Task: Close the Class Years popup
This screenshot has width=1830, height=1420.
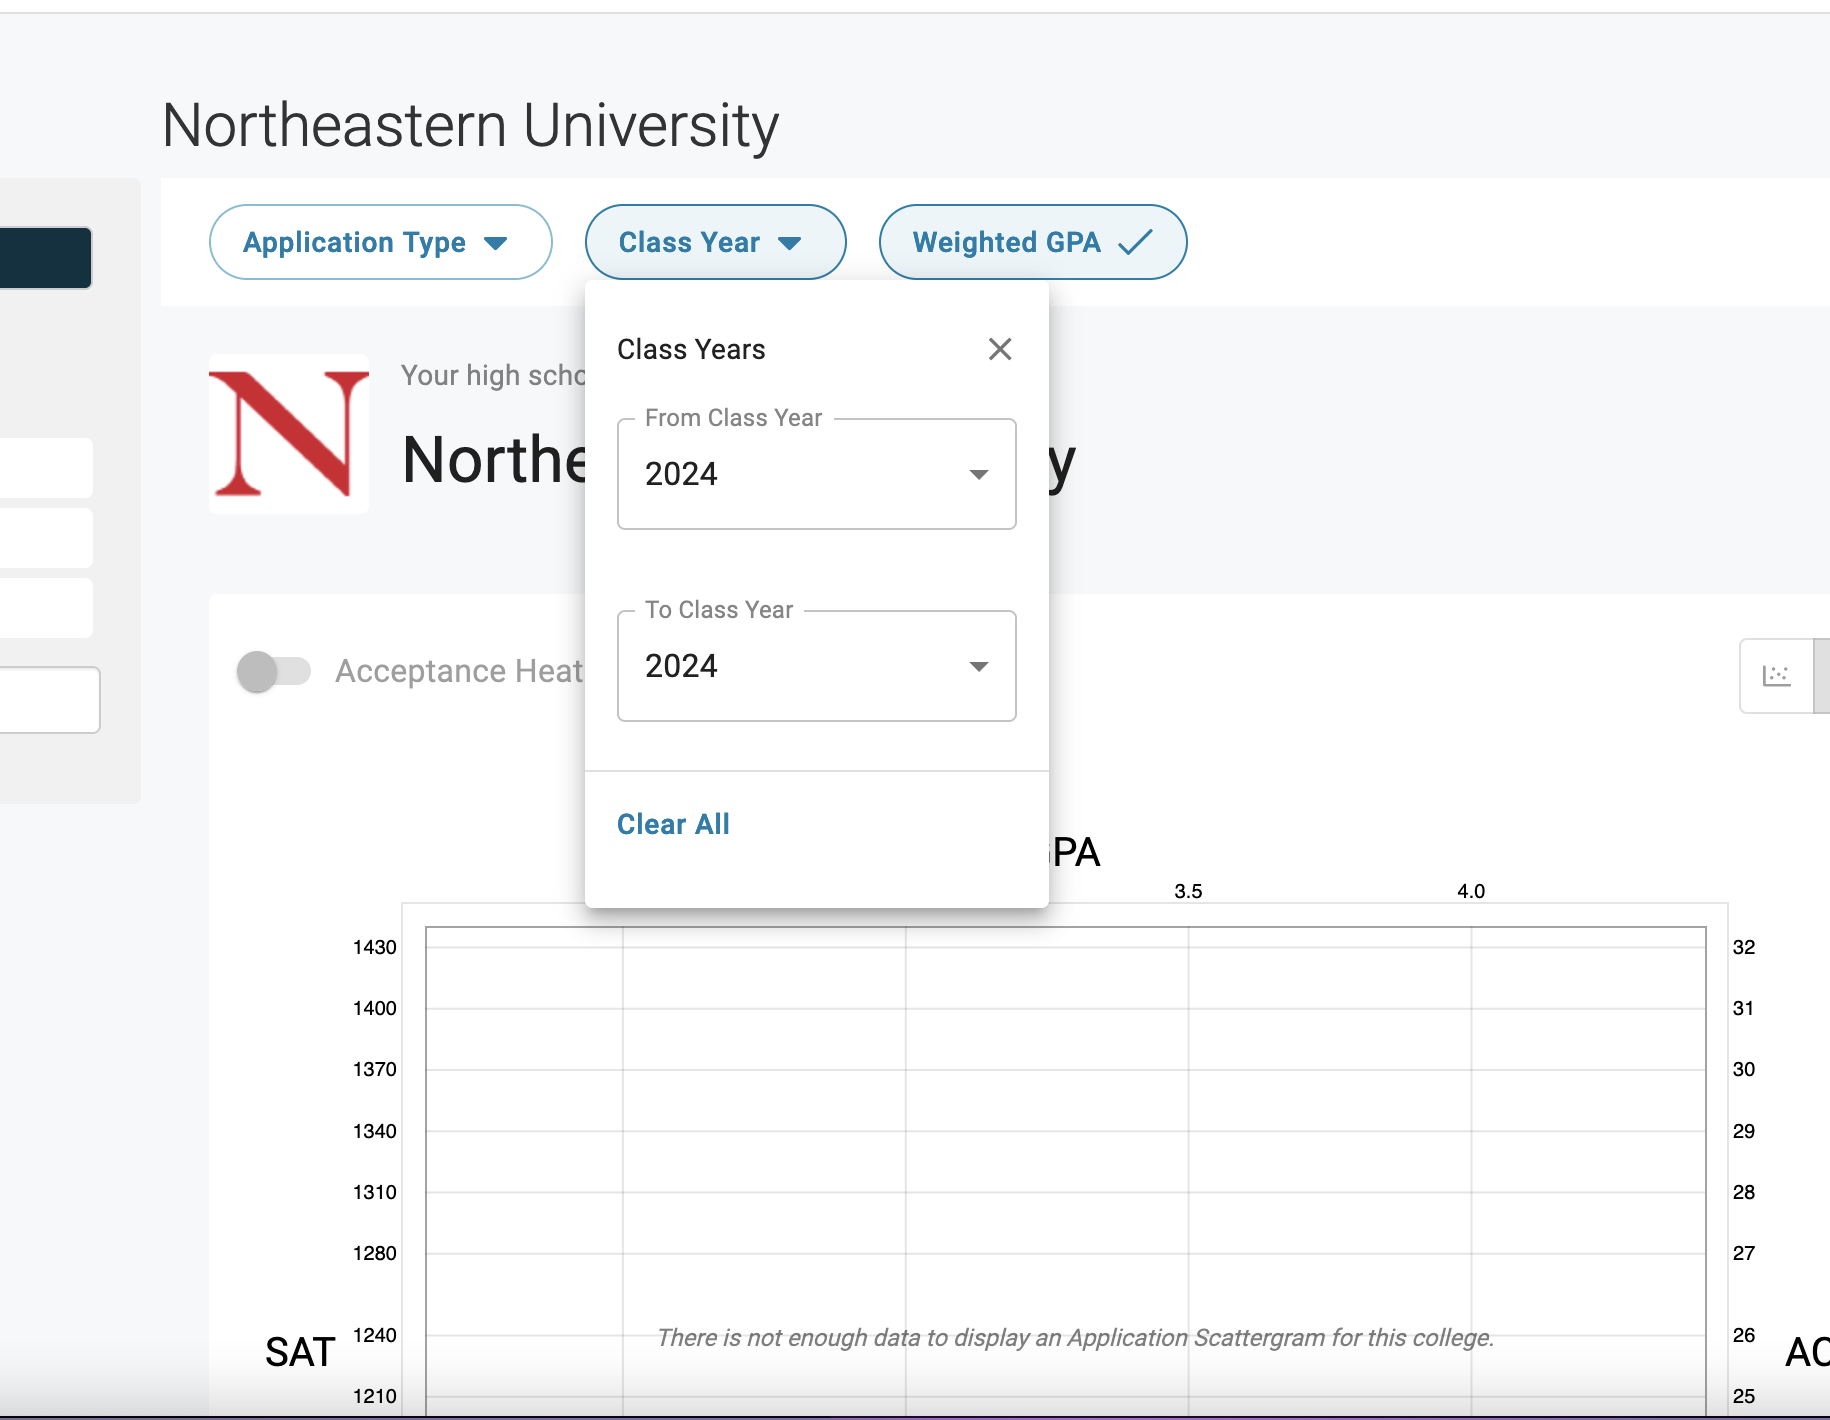Action: pyautogui.click(x=1000, y=349)
